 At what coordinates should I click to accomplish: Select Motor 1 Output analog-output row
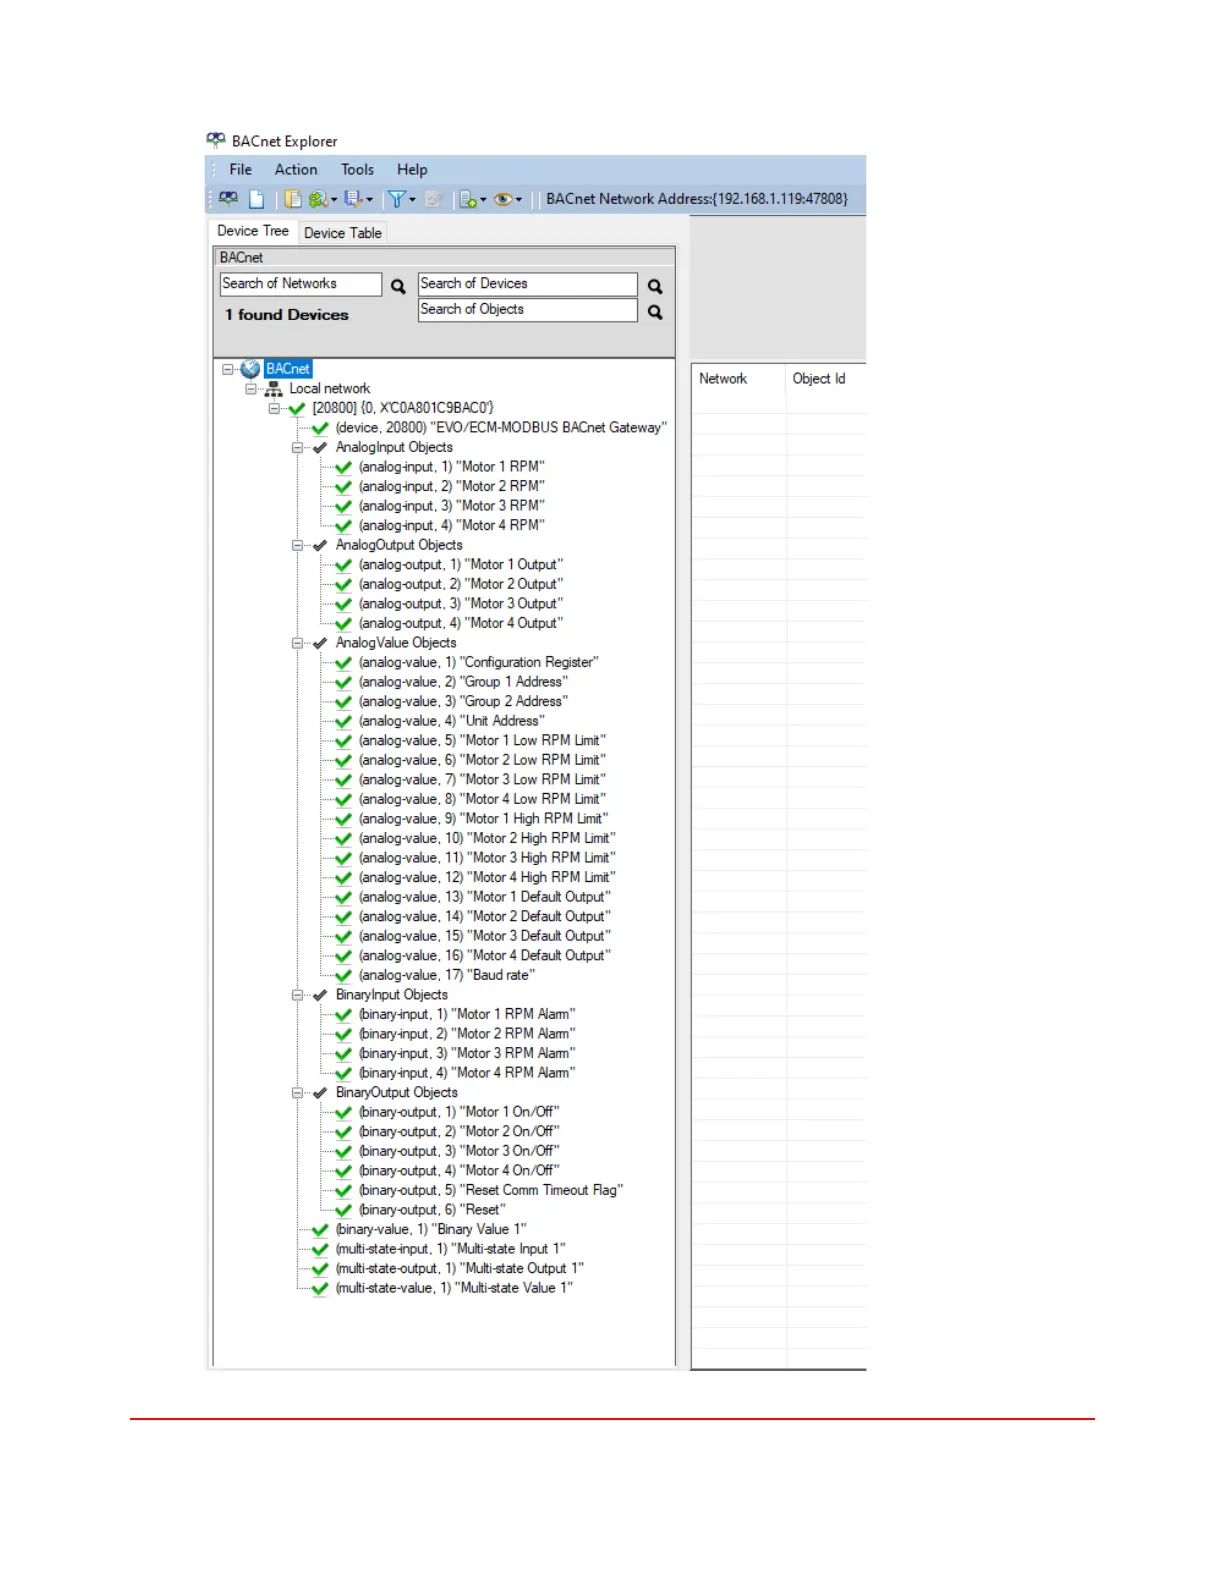click(461, 565)
